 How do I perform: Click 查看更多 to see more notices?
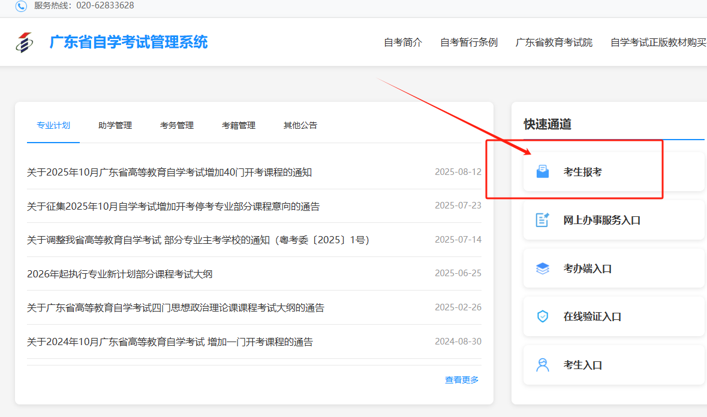462,380
